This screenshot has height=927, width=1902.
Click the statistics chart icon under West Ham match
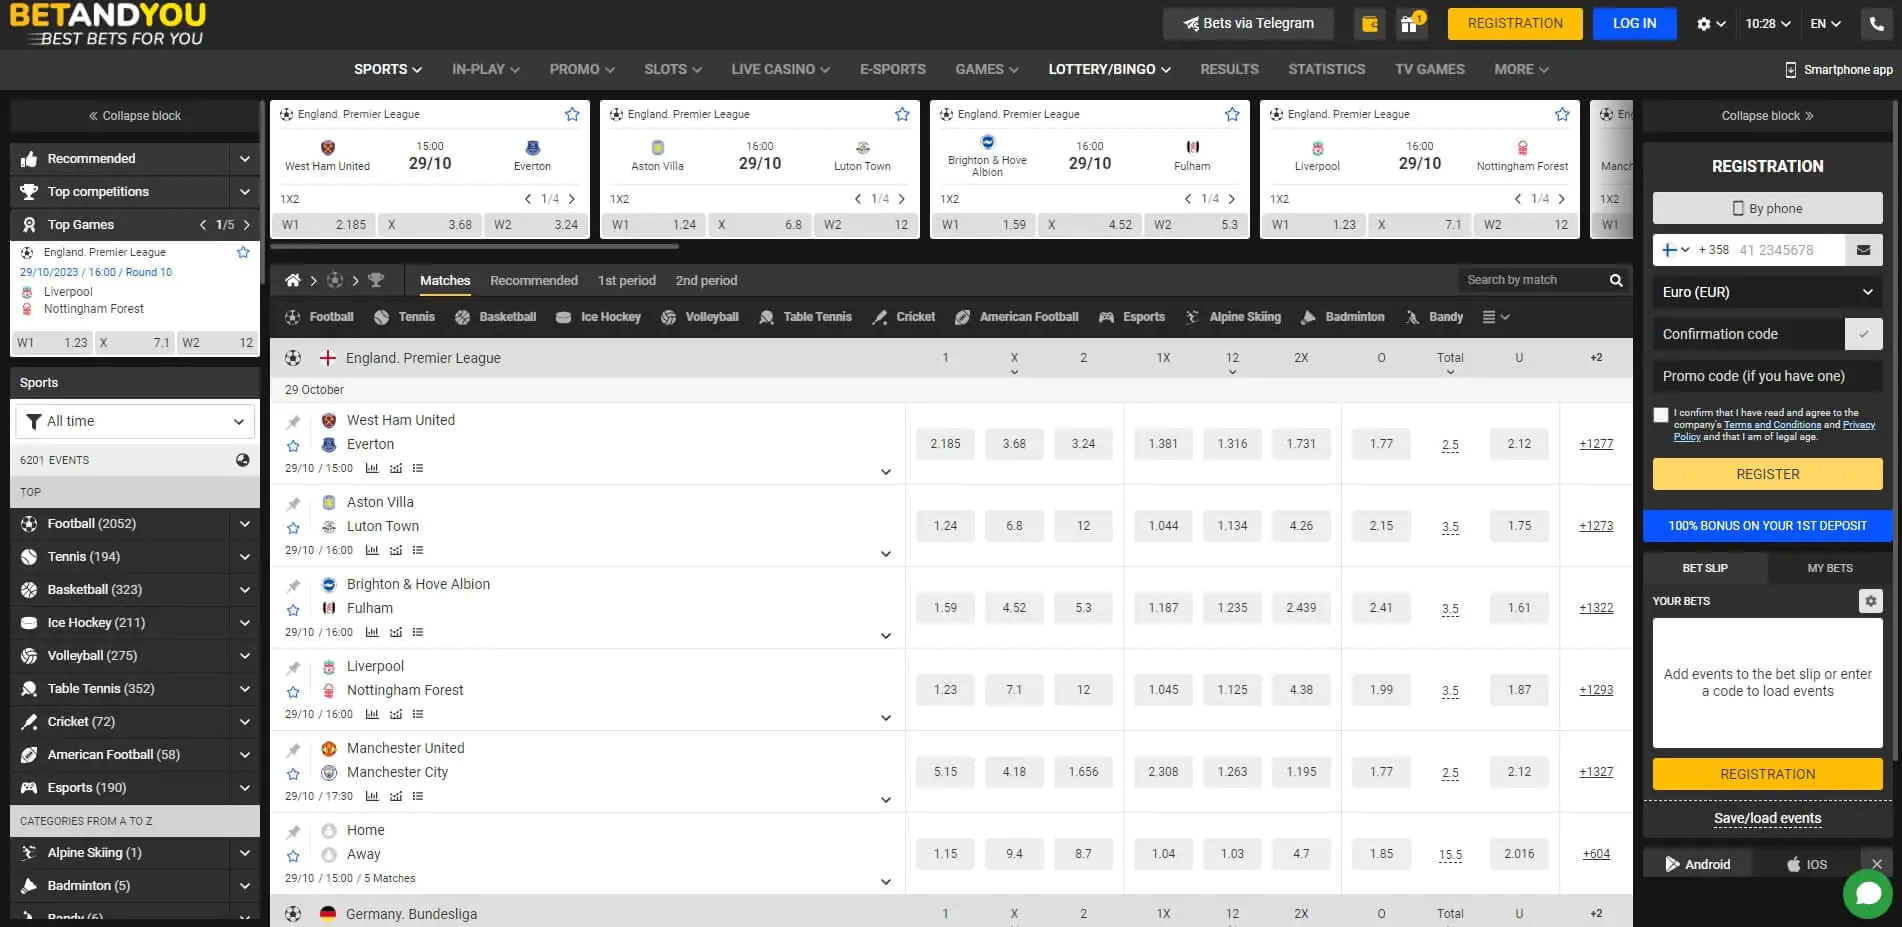372,467
